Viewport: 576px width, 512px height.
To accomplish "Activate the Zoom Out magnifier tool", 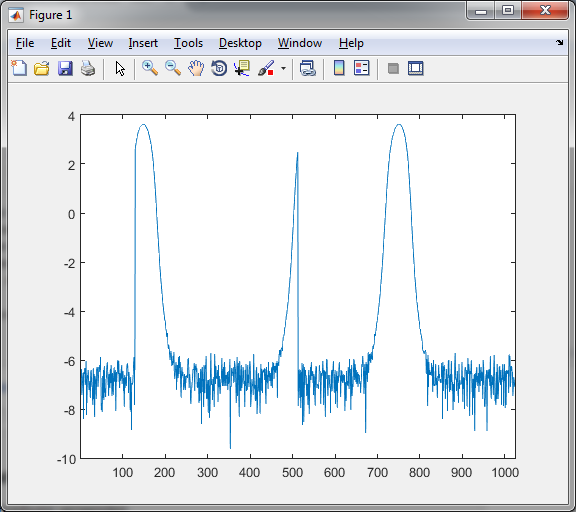I will (x=173, y=68).
